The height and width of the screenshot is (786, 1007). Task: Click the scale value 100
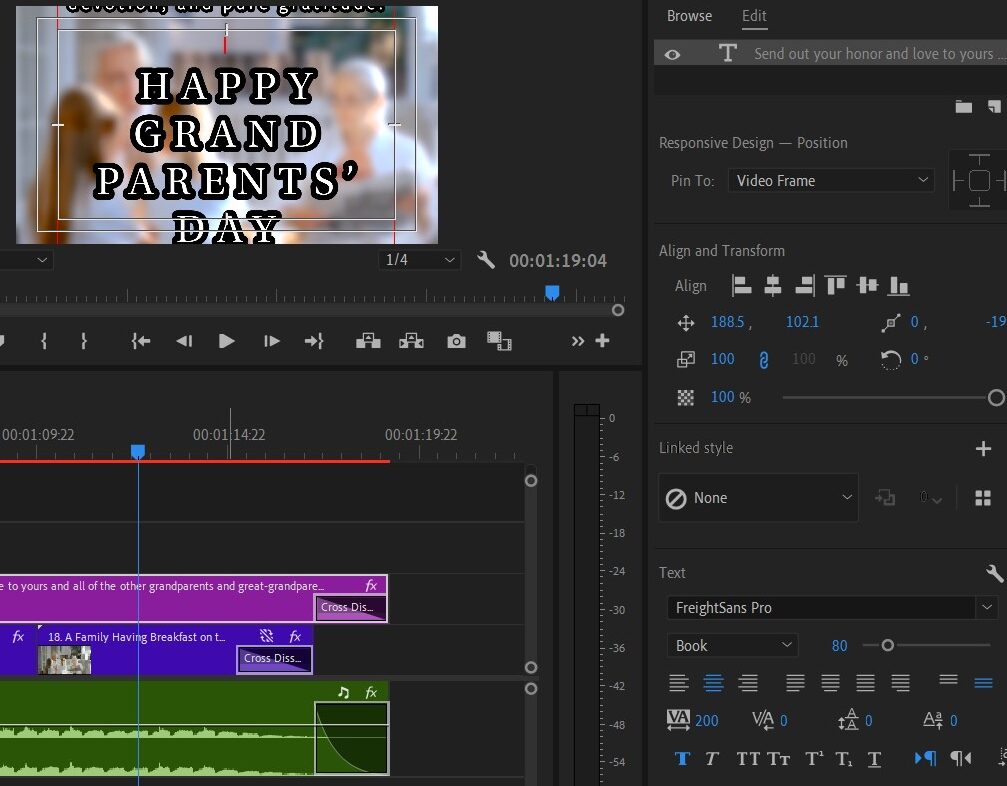point(722,359)
